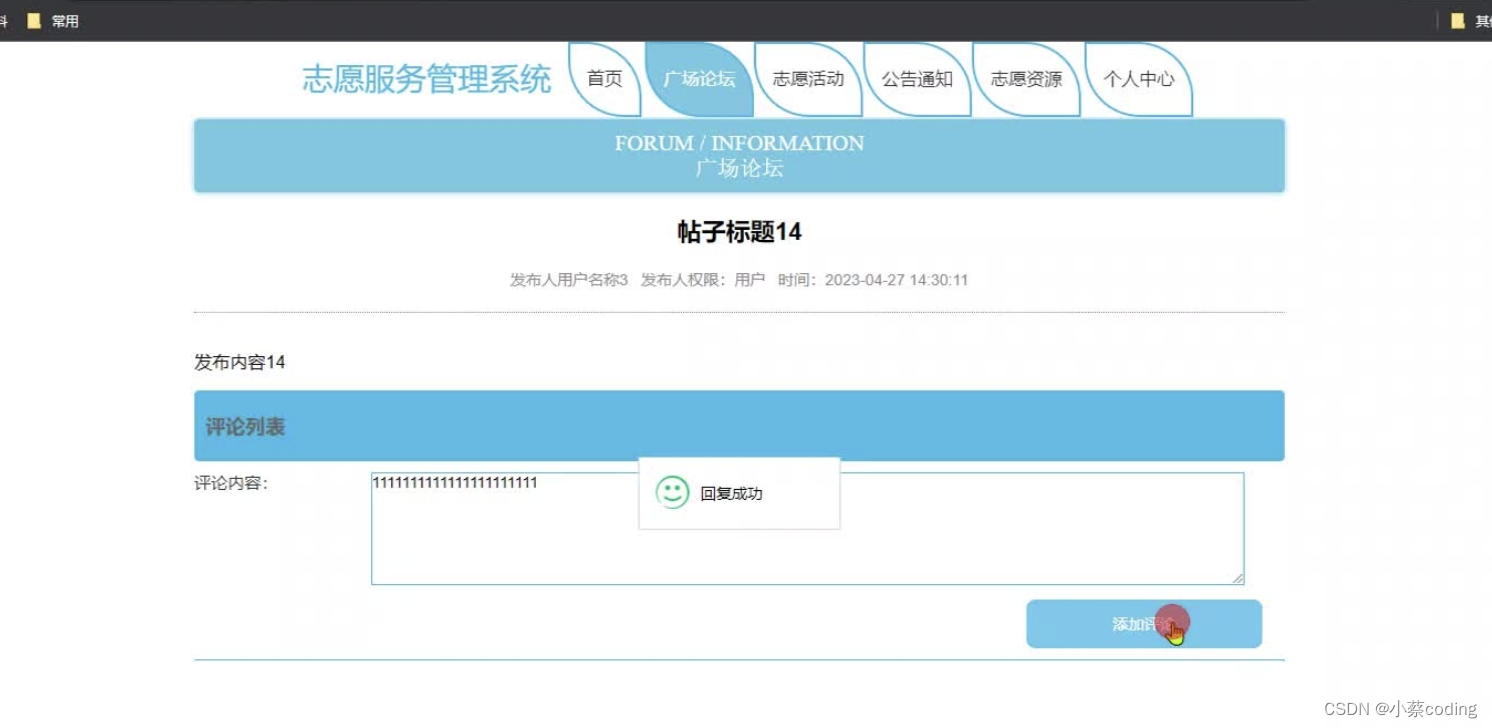
Task: Open the other bookmarks folder at right
Action: point(1457,20)
